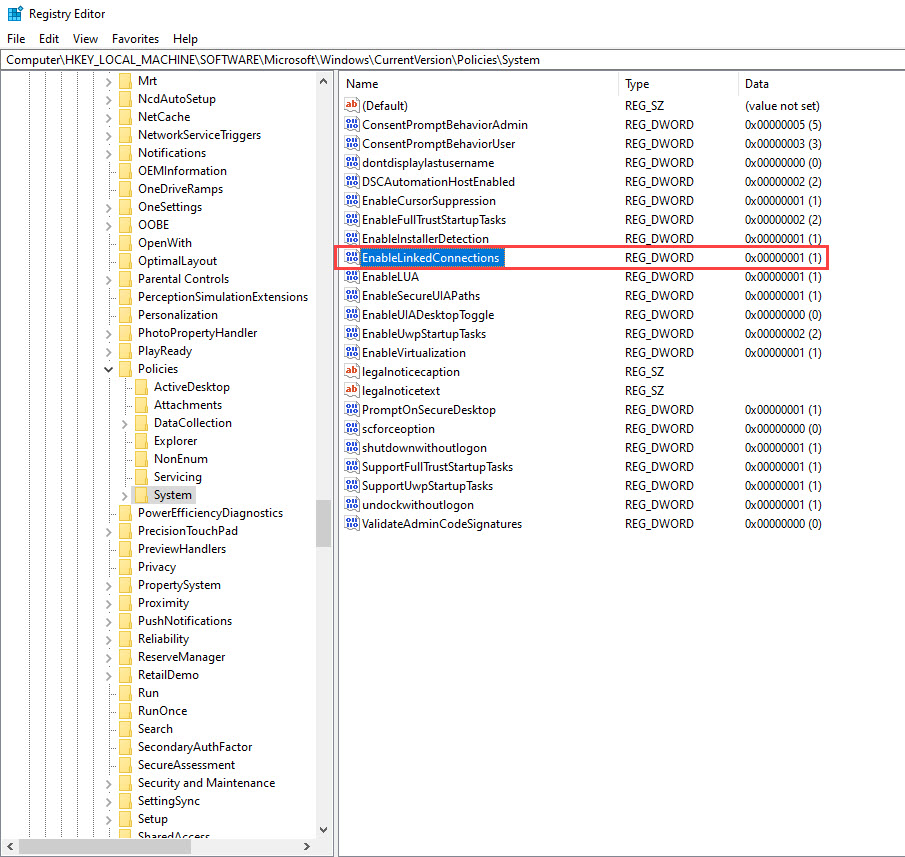The width and height of the screenshot is (905, 857).
Task: Select the SecureAssessment key
Action: click(x=186, y=765)
